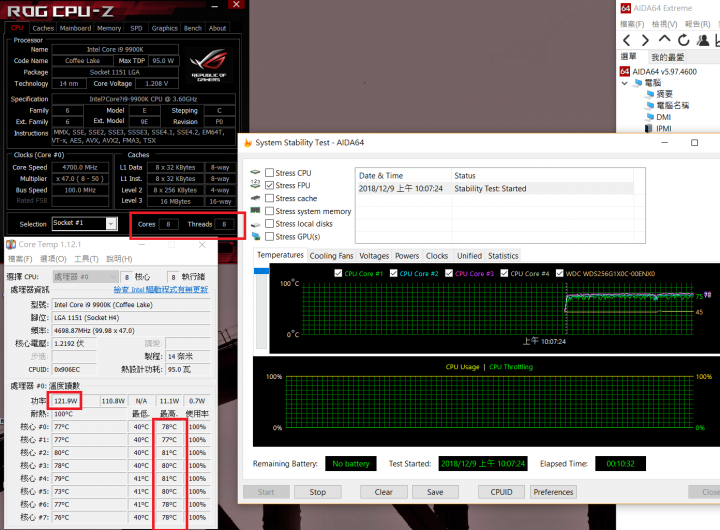Open the Temperatures tab in the stability test
The width and height of the screenshot is (720, 530).
(280, 255)
